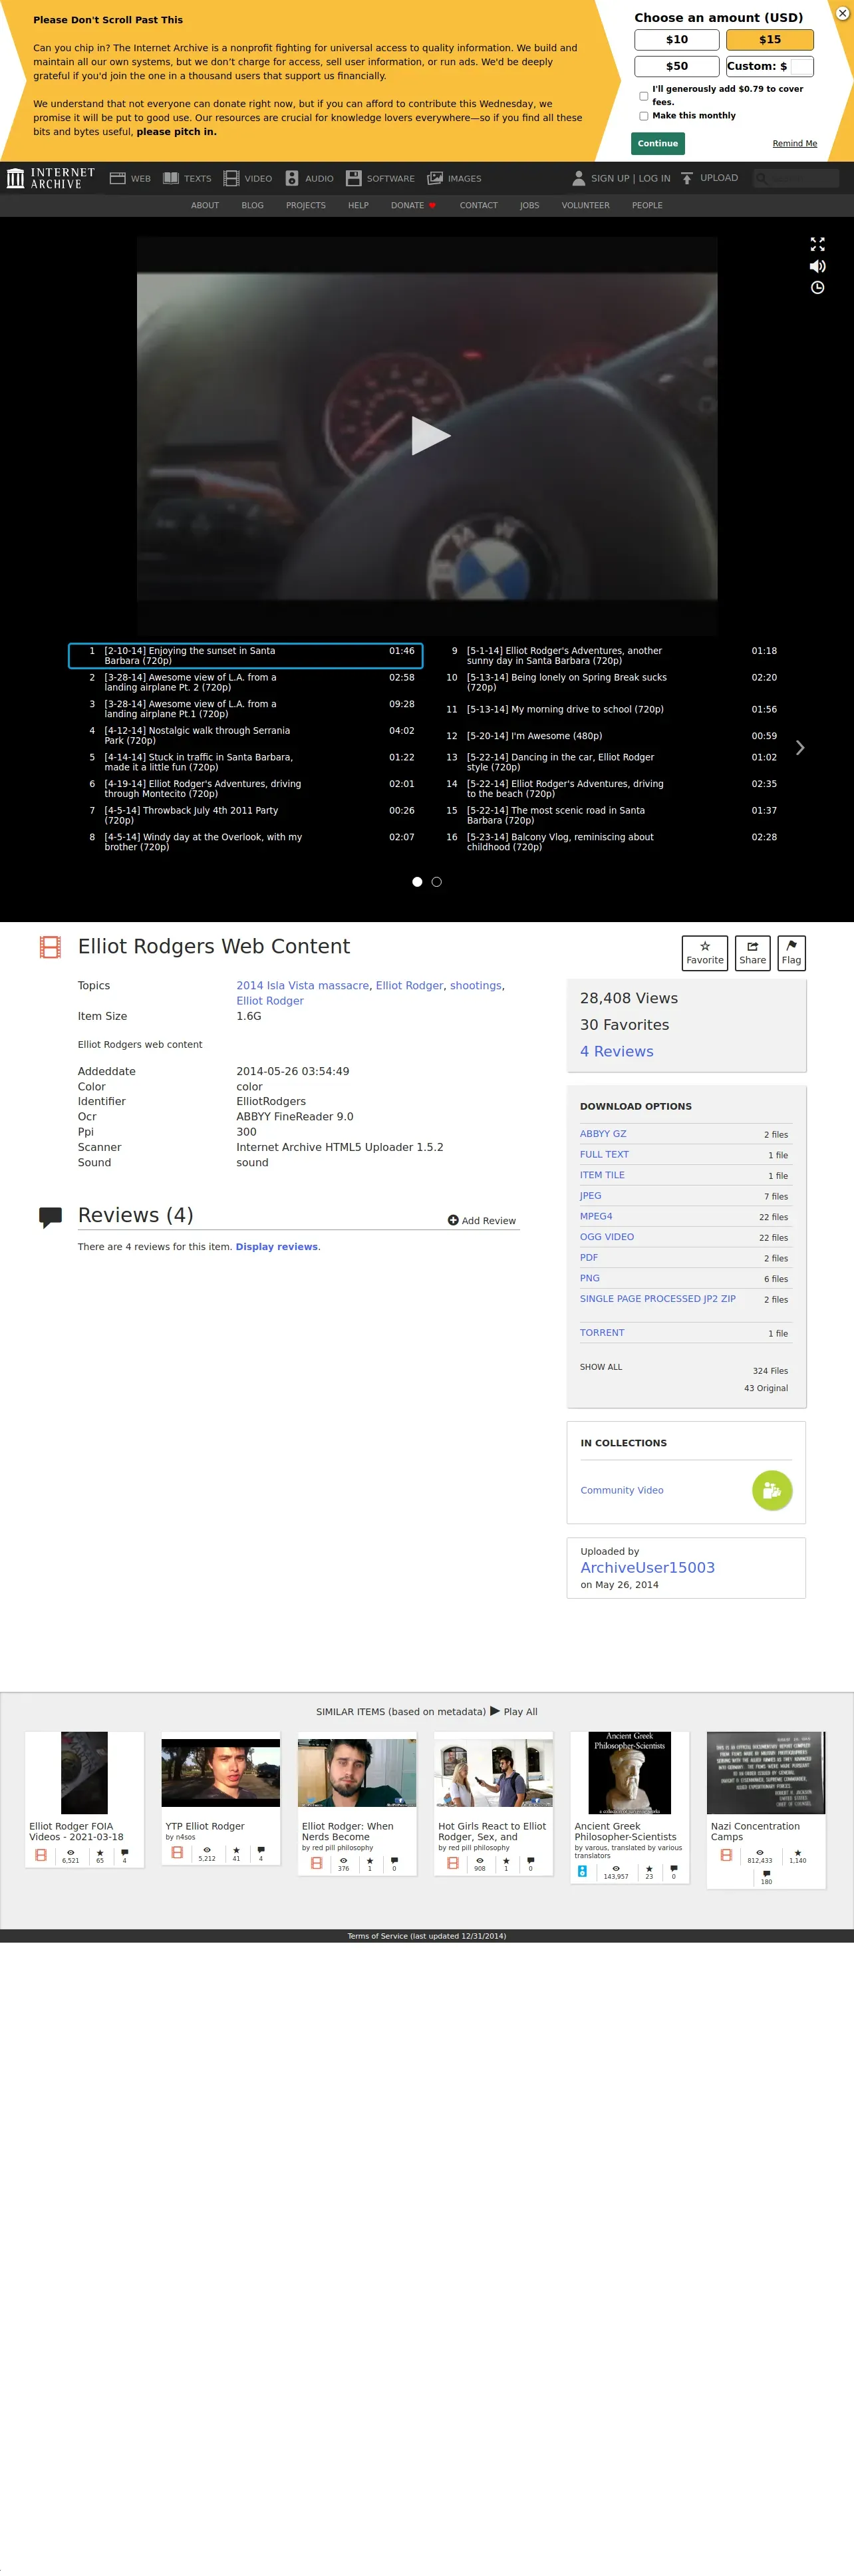Open Ancient Greek Philosopher-Scientists thumbnail
The image size is (854, 2576).
[630, 1773]
